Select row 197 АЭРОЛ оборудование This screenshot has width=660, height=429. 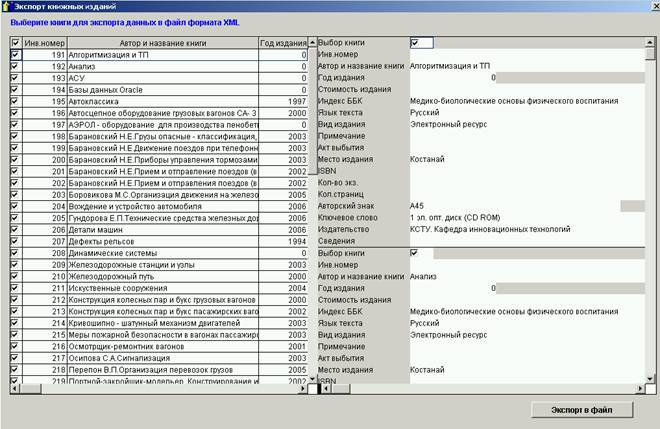coord(163,125)
